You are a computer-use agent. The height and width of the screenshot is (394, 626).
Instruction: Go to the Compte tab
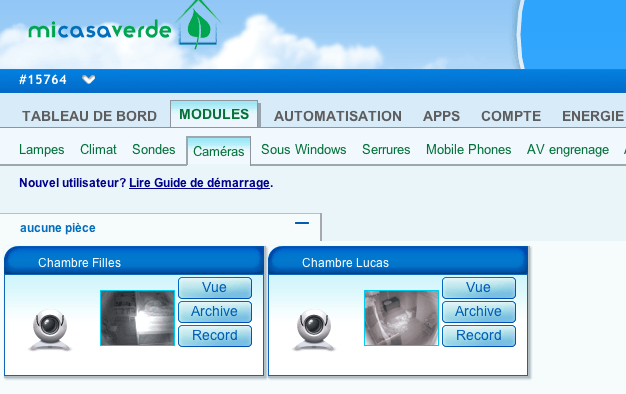point(511,116)
